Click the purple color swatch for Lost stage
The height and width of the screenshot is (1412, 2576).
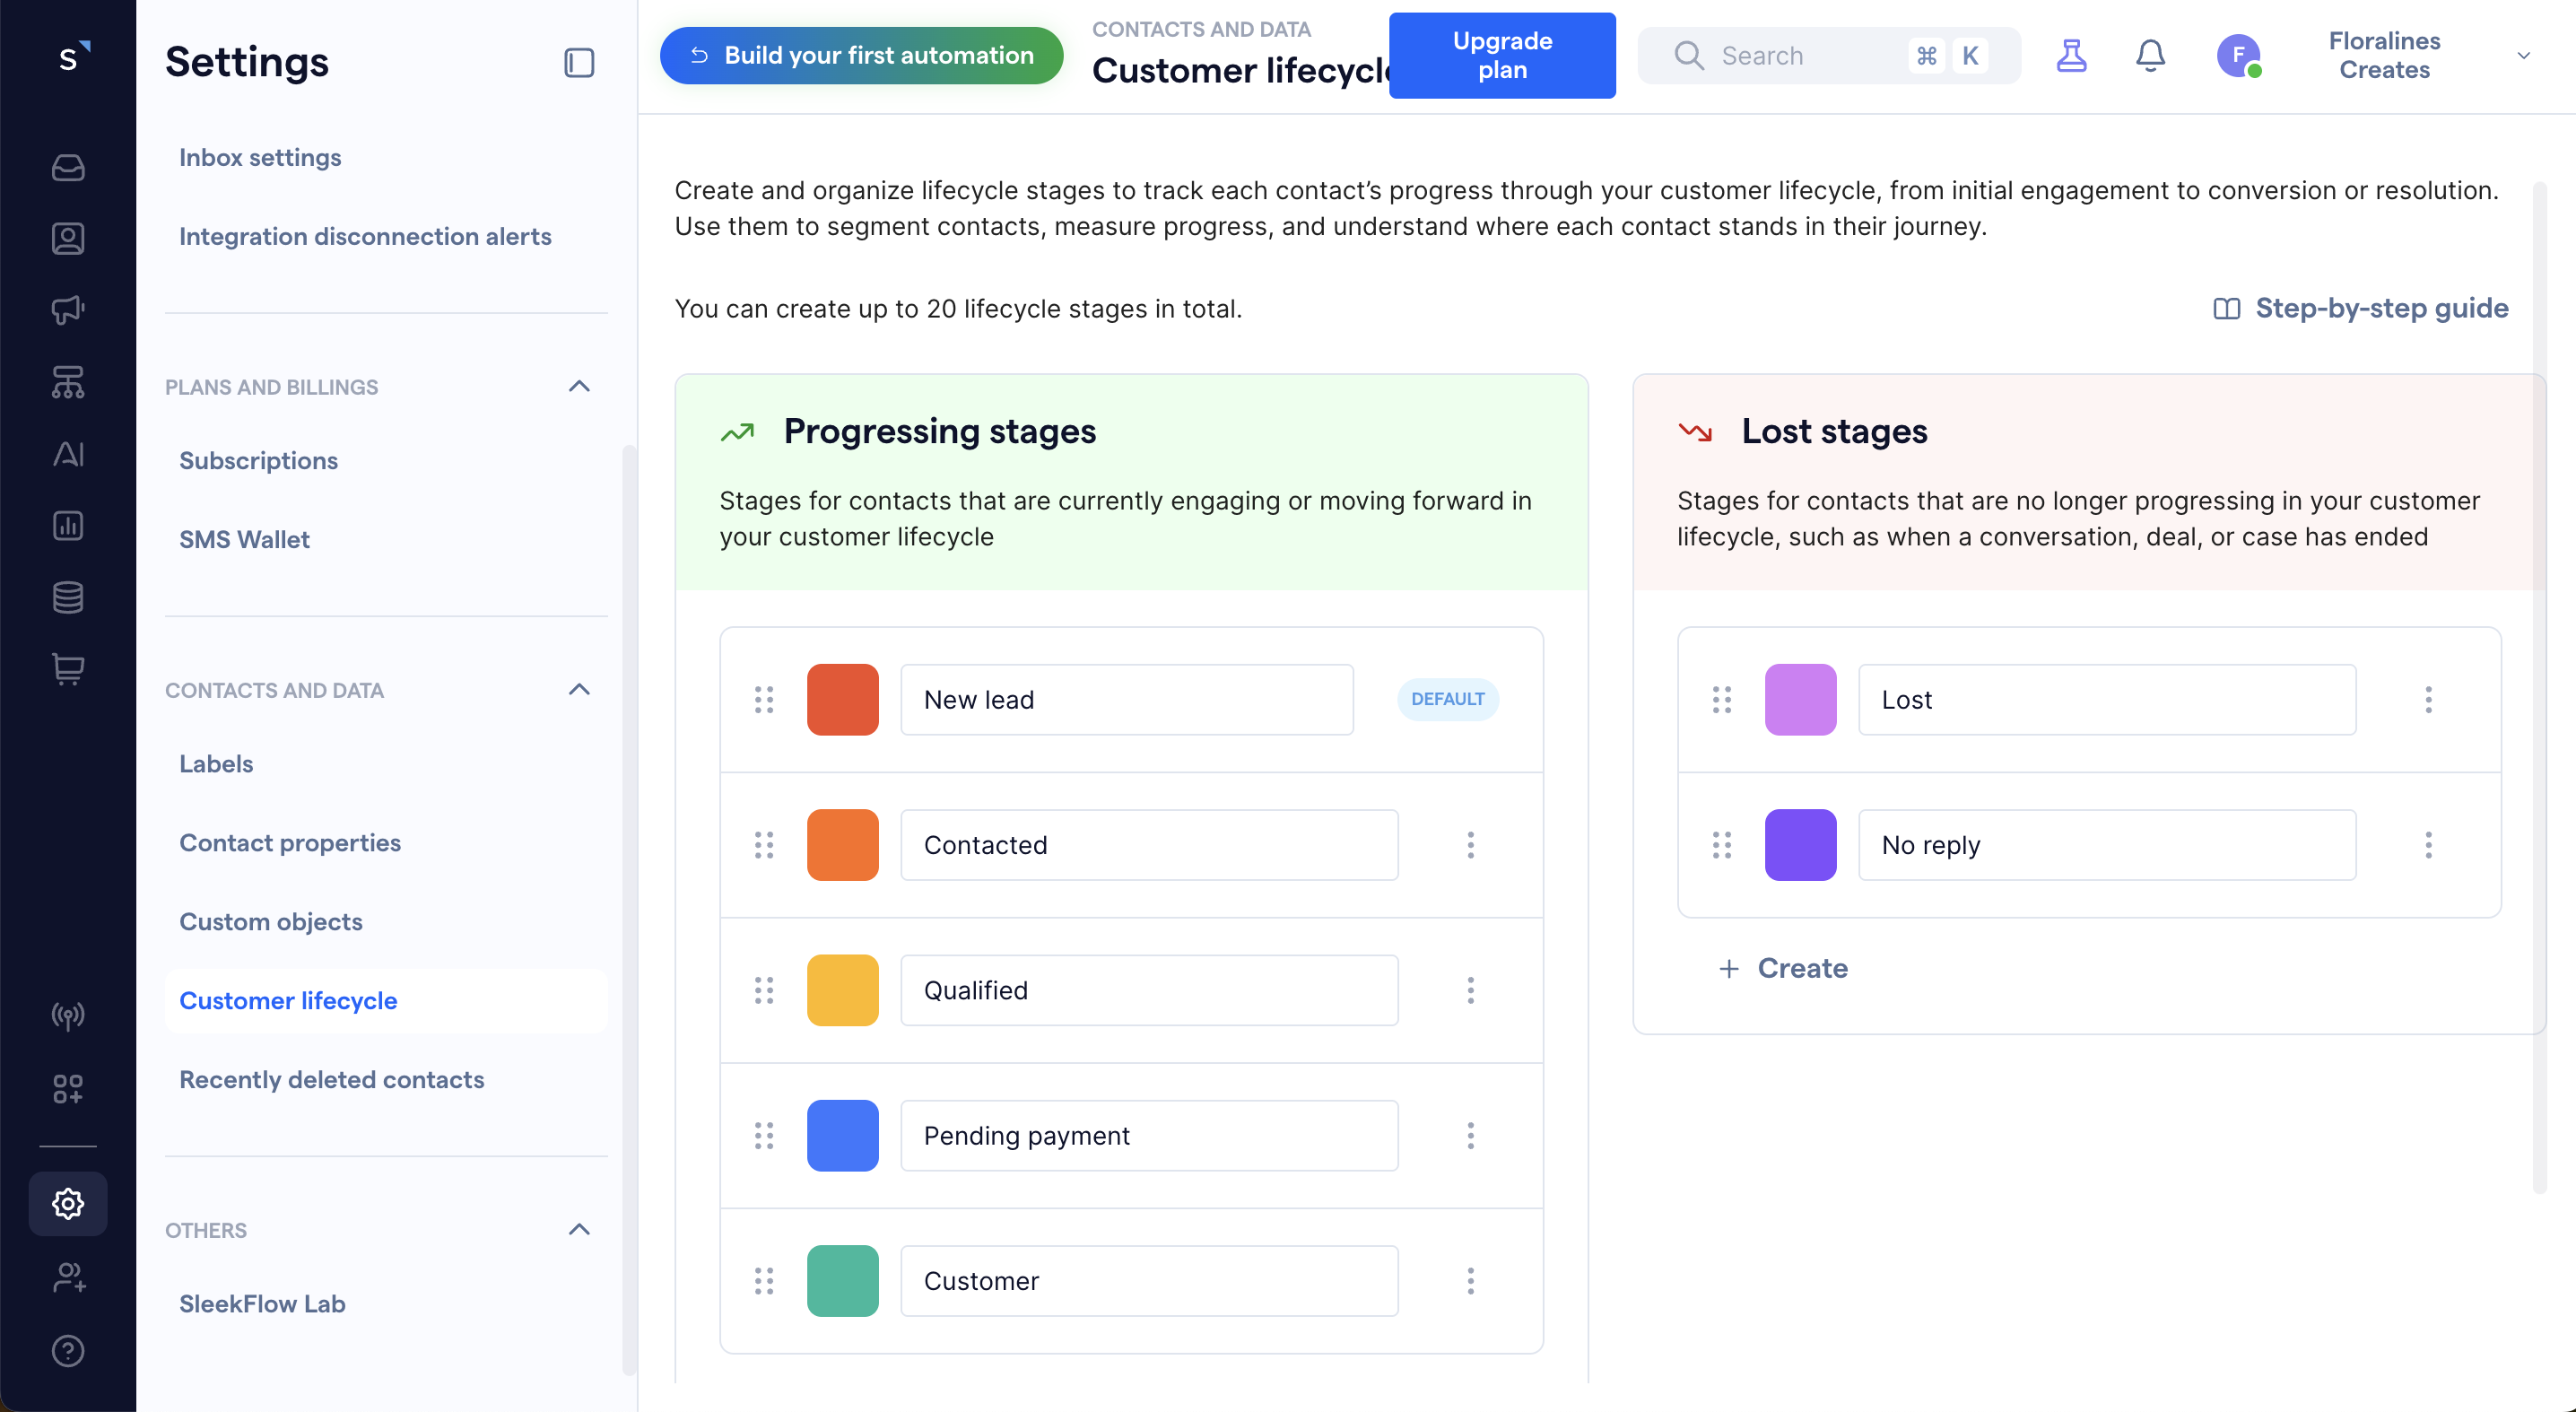point(1800,699)
